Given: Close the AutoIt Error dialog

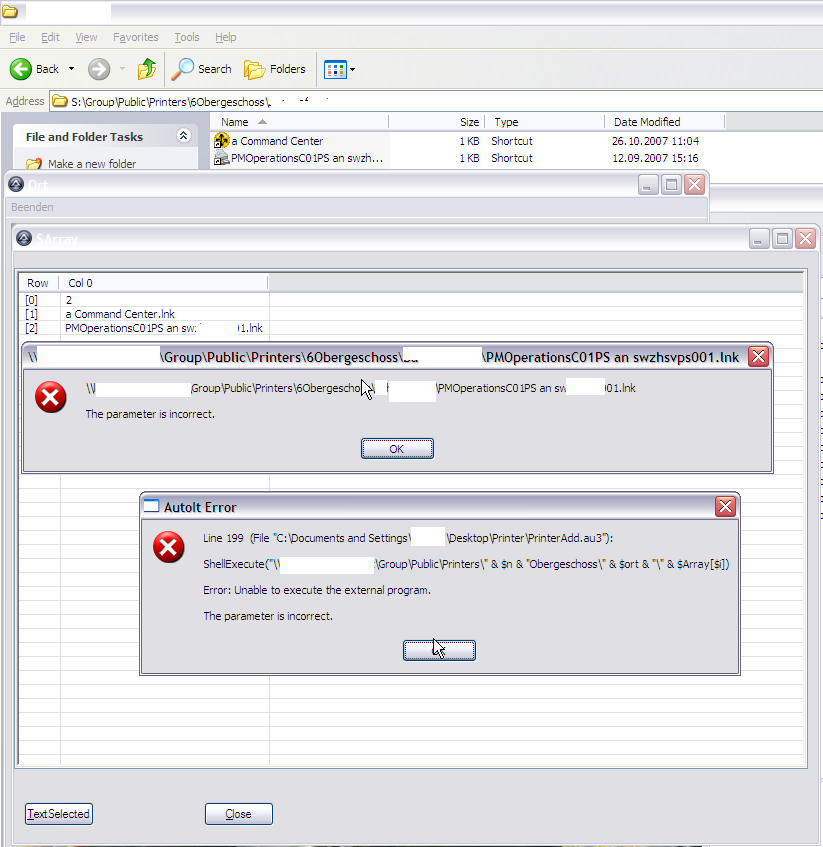Looking at the screenshot, I should click(x=725, y=507).
